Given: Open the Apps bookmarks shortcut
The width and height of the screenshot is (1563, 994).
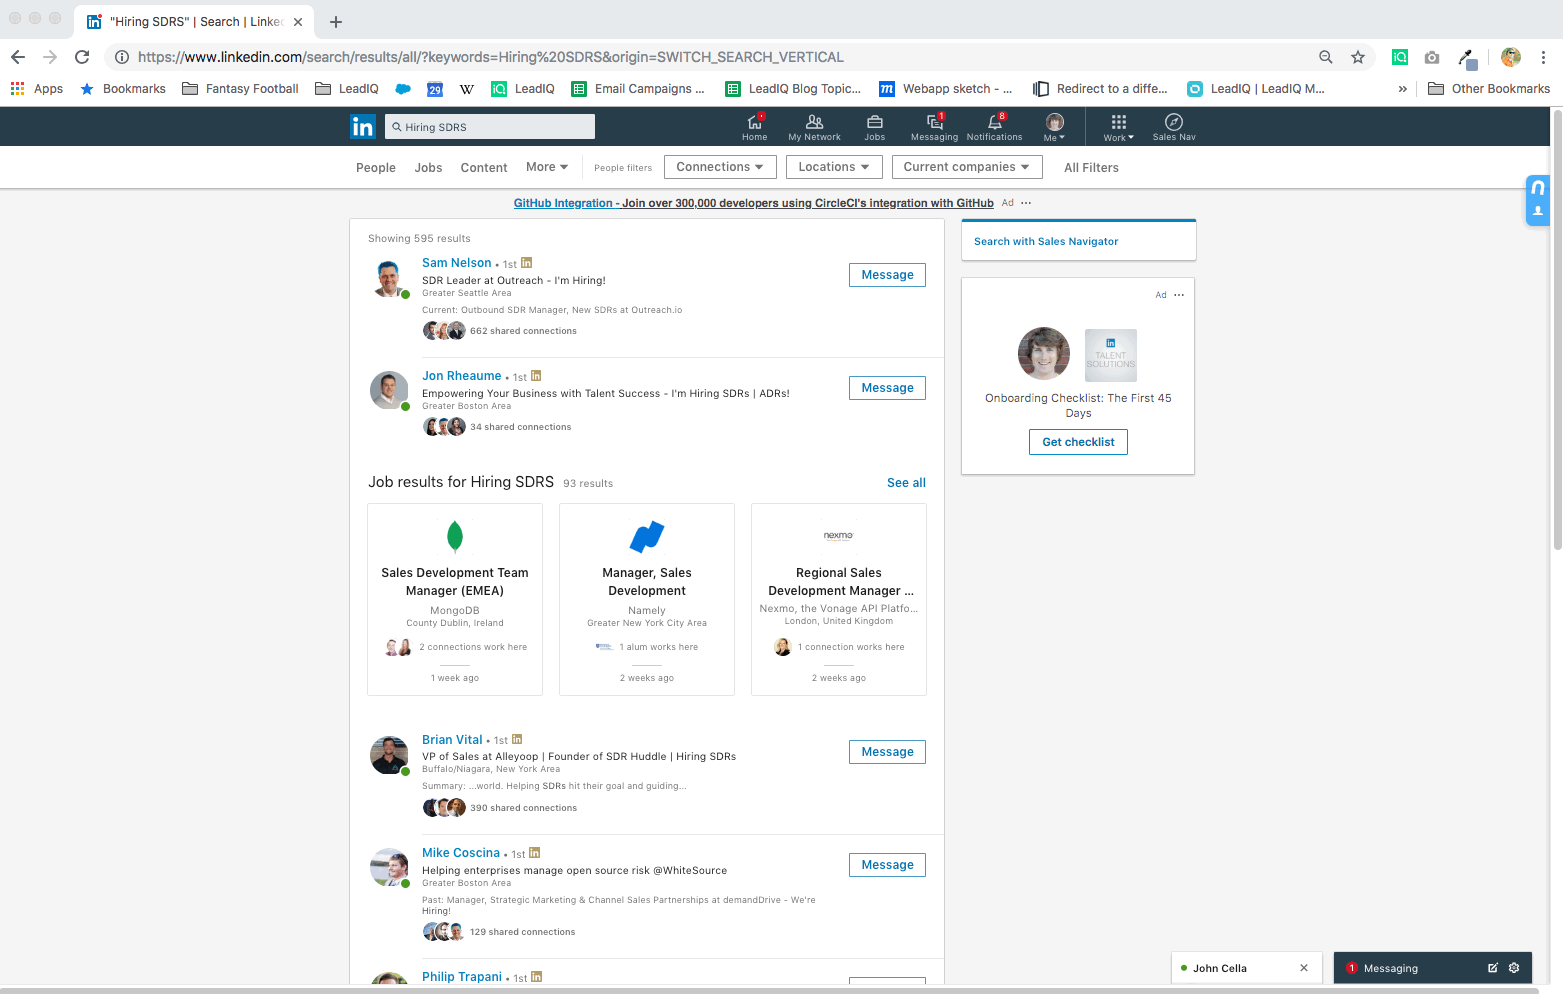Looking at the screenshot, I should click(x=37, y=89).
